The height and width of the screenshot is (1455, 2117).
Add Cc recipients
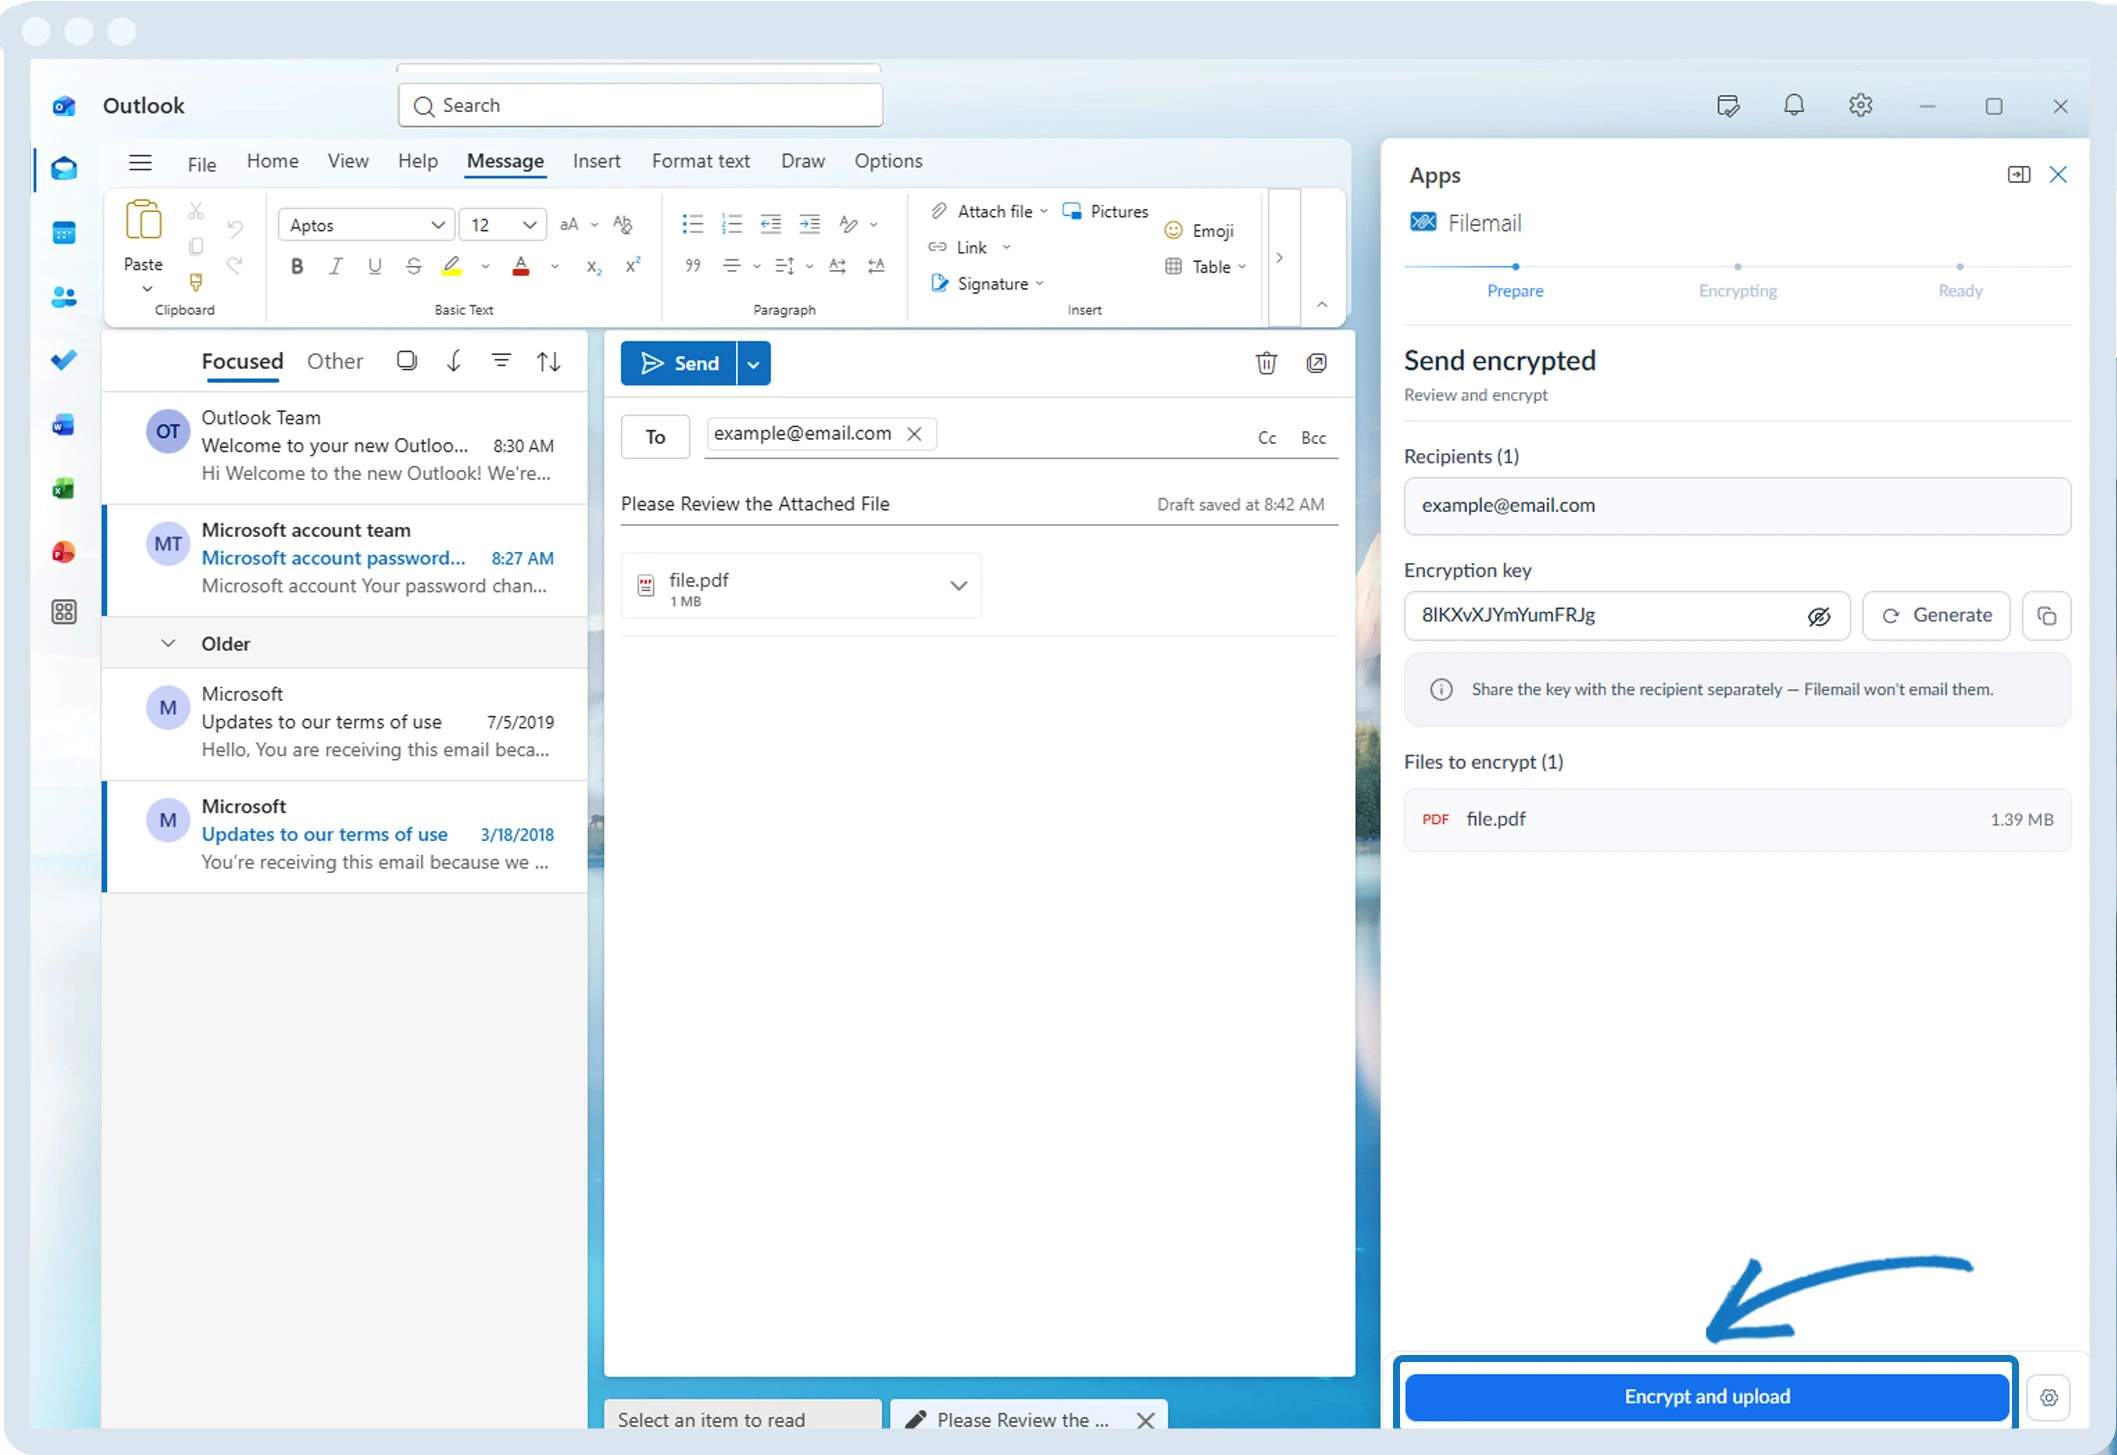pos(1267,438)
